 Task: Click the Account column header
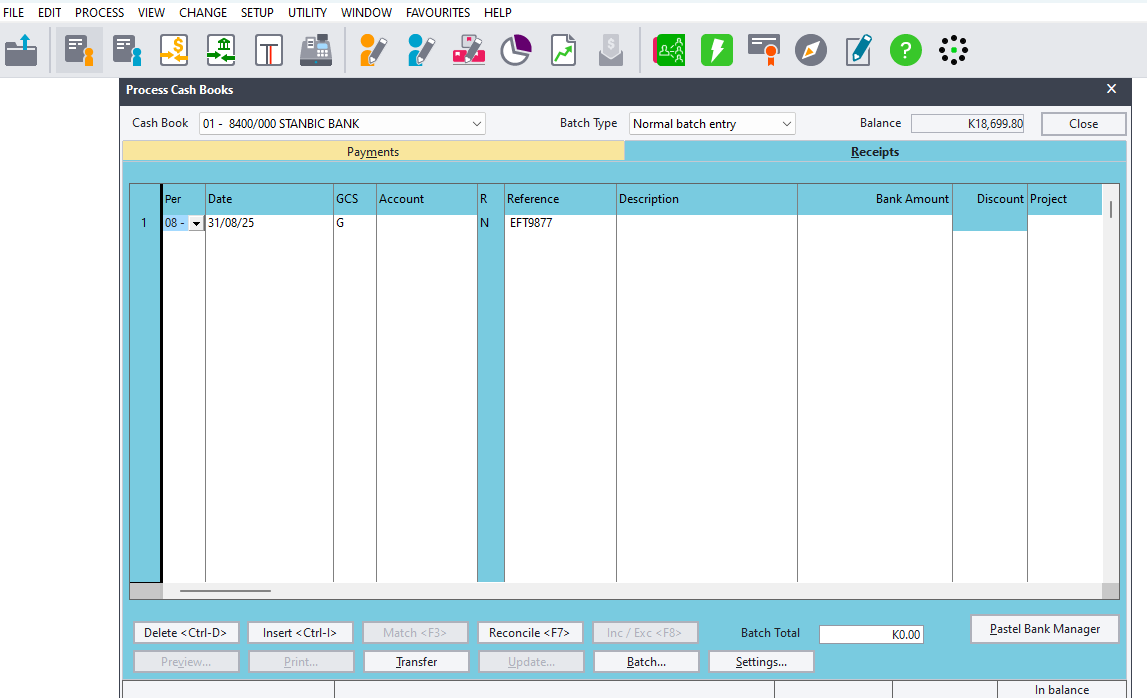[426, 199]
